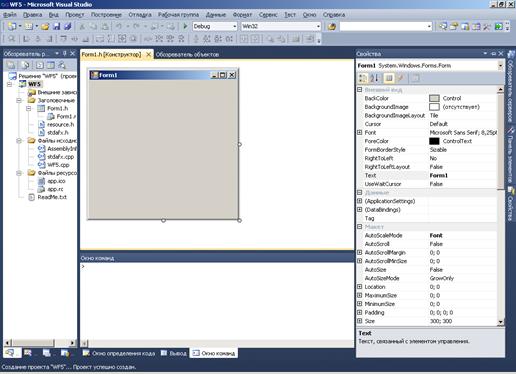Save the file with the floppy disk icon
The image size is (516, 374).
(x=57, y=26)
